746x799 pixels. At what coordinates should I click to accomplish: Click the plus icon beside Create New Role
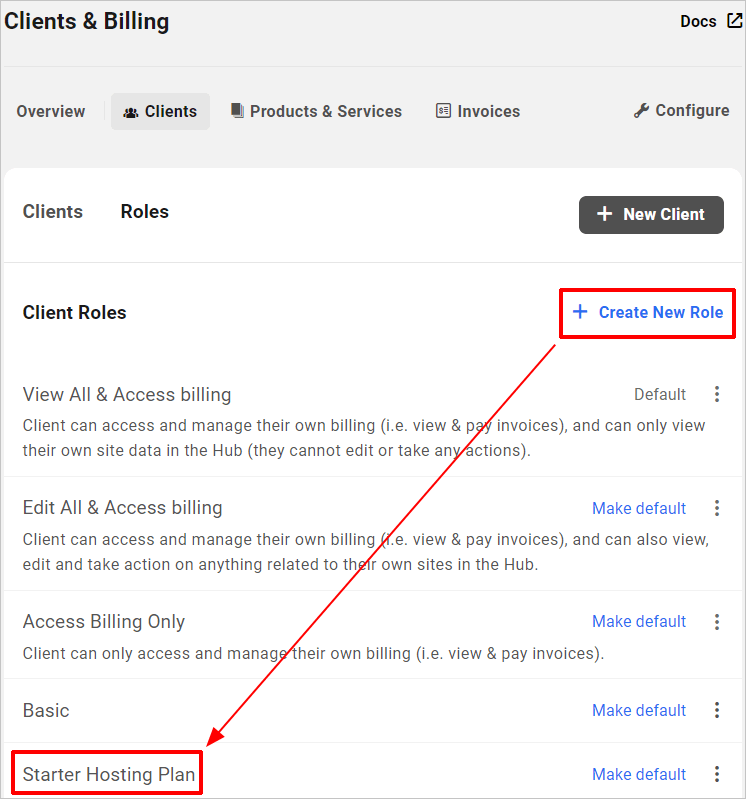580,312
